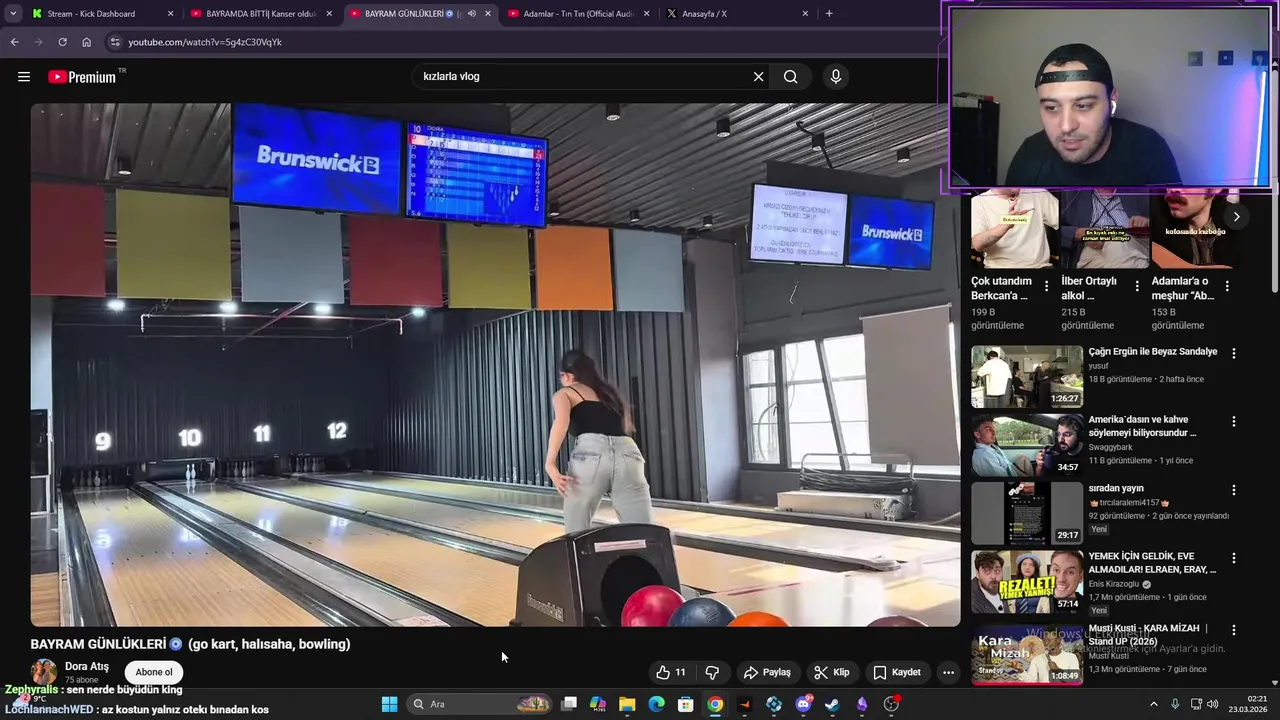Open more actions menu beside Kaydet
Image resolution: width=1280 pixels, height=720 pixels.
pyautogui.click(x=948, y=672)
